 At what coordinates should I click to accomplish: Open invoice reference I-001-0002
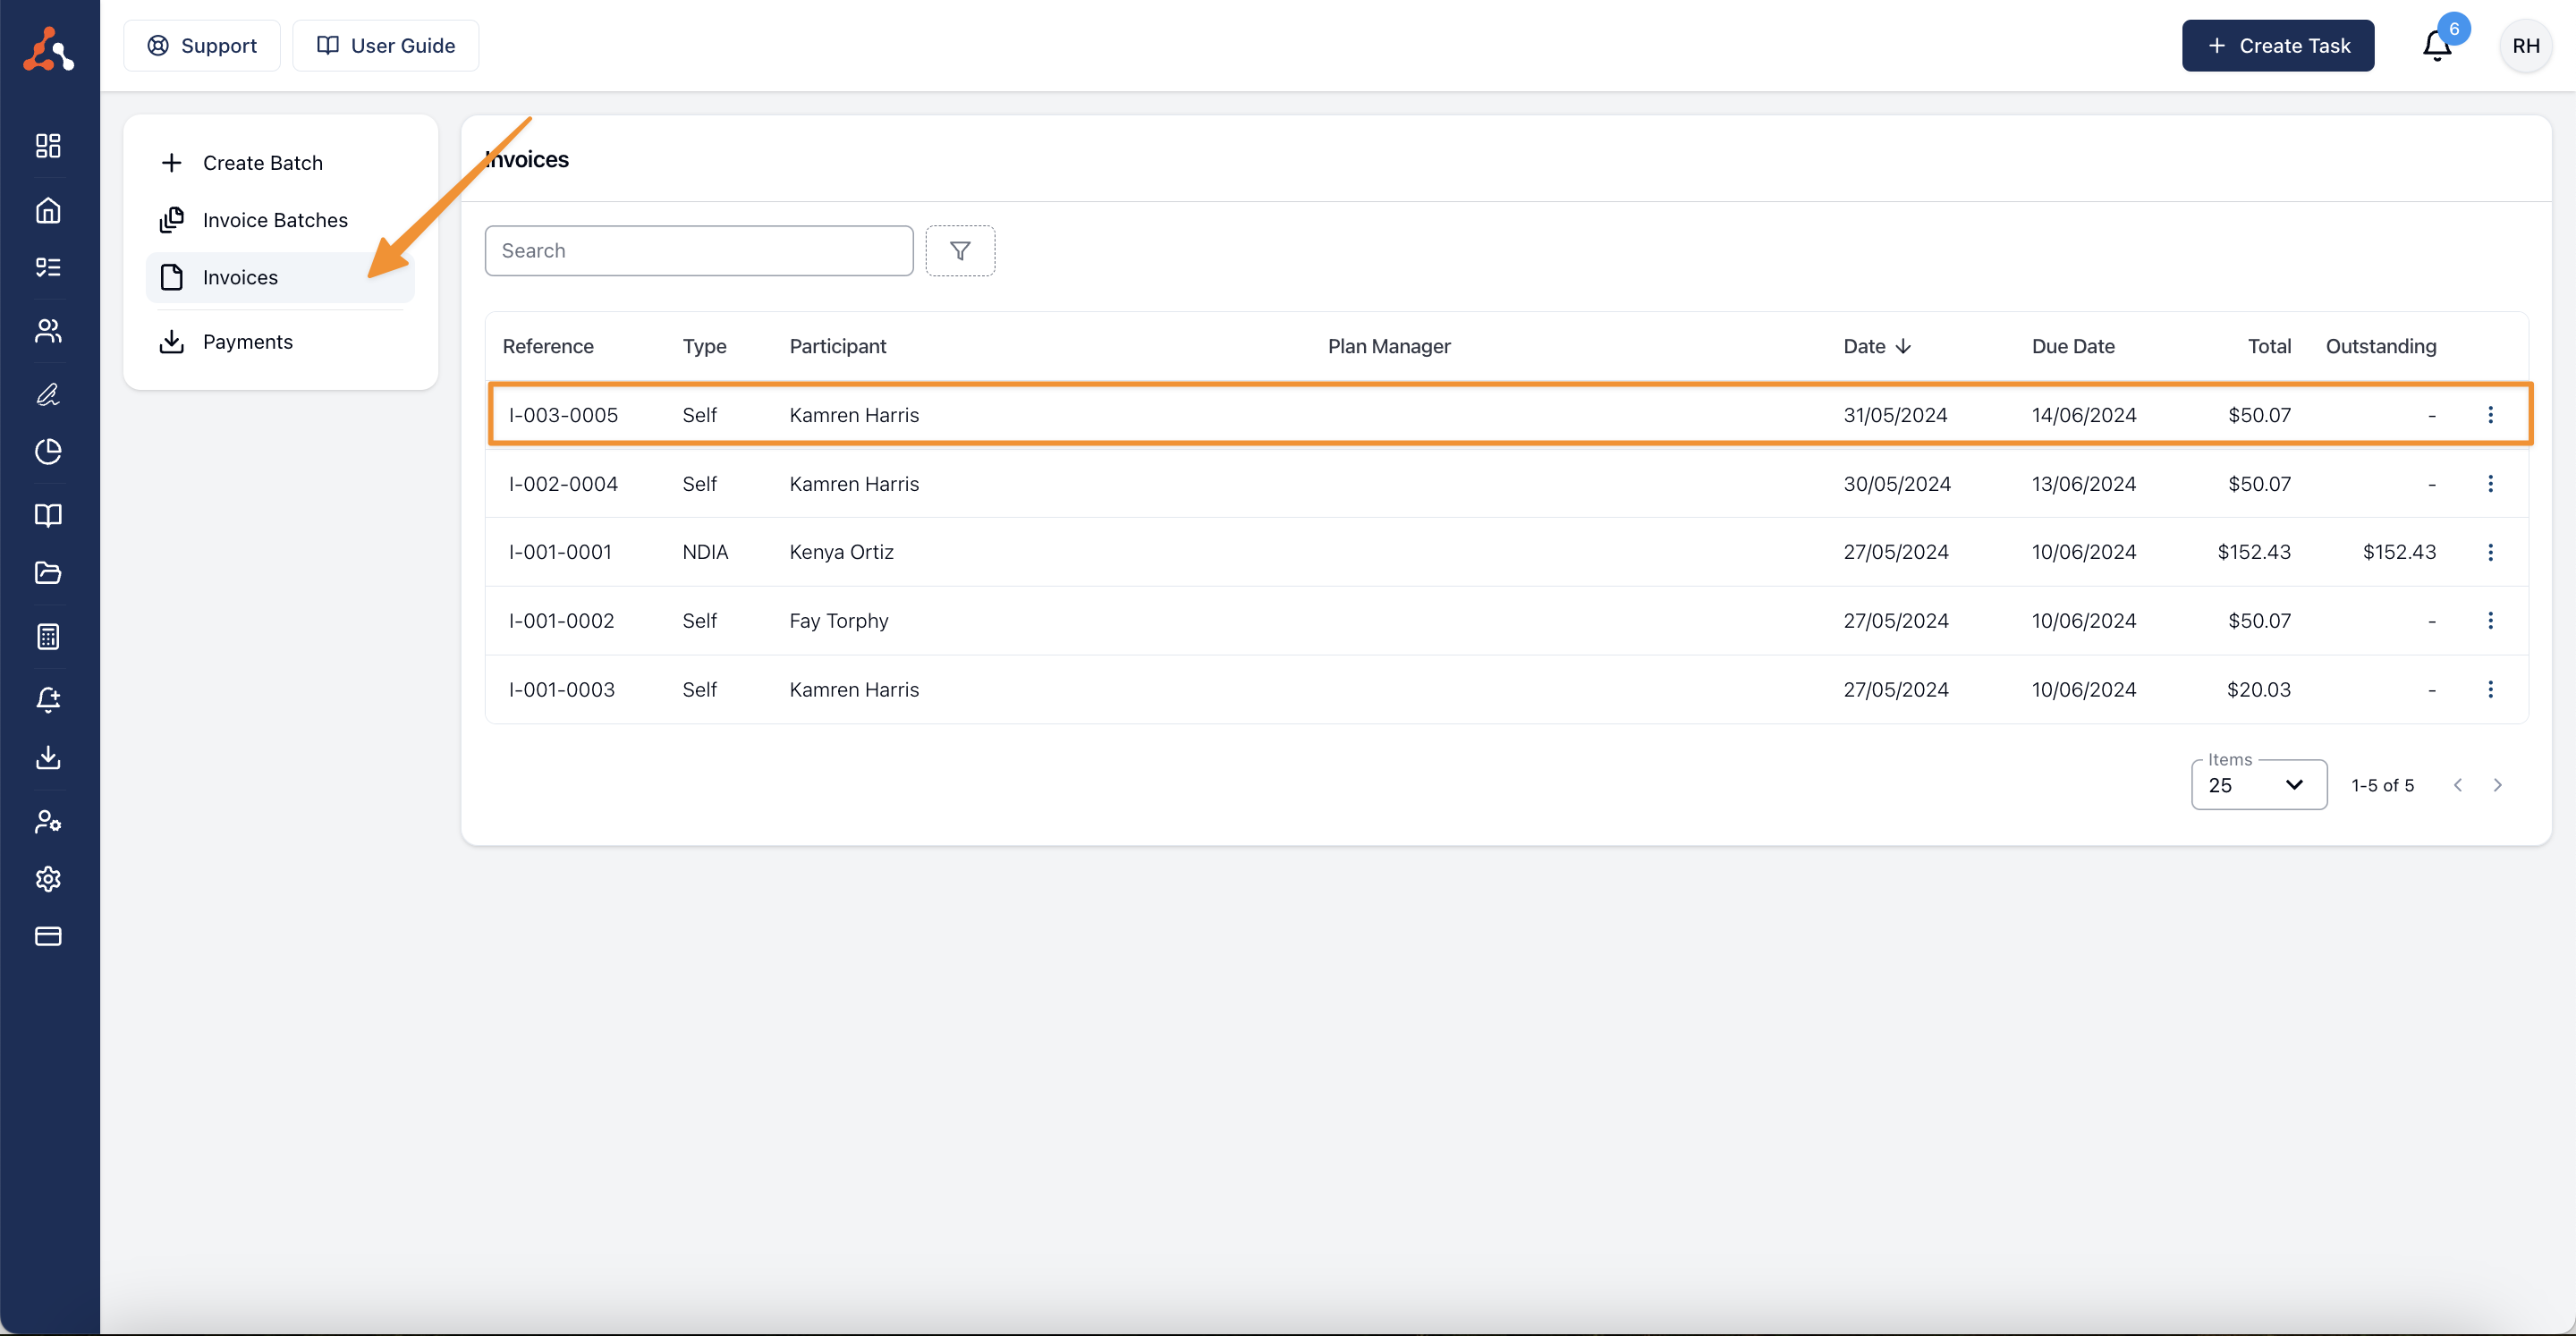point(561,620)
